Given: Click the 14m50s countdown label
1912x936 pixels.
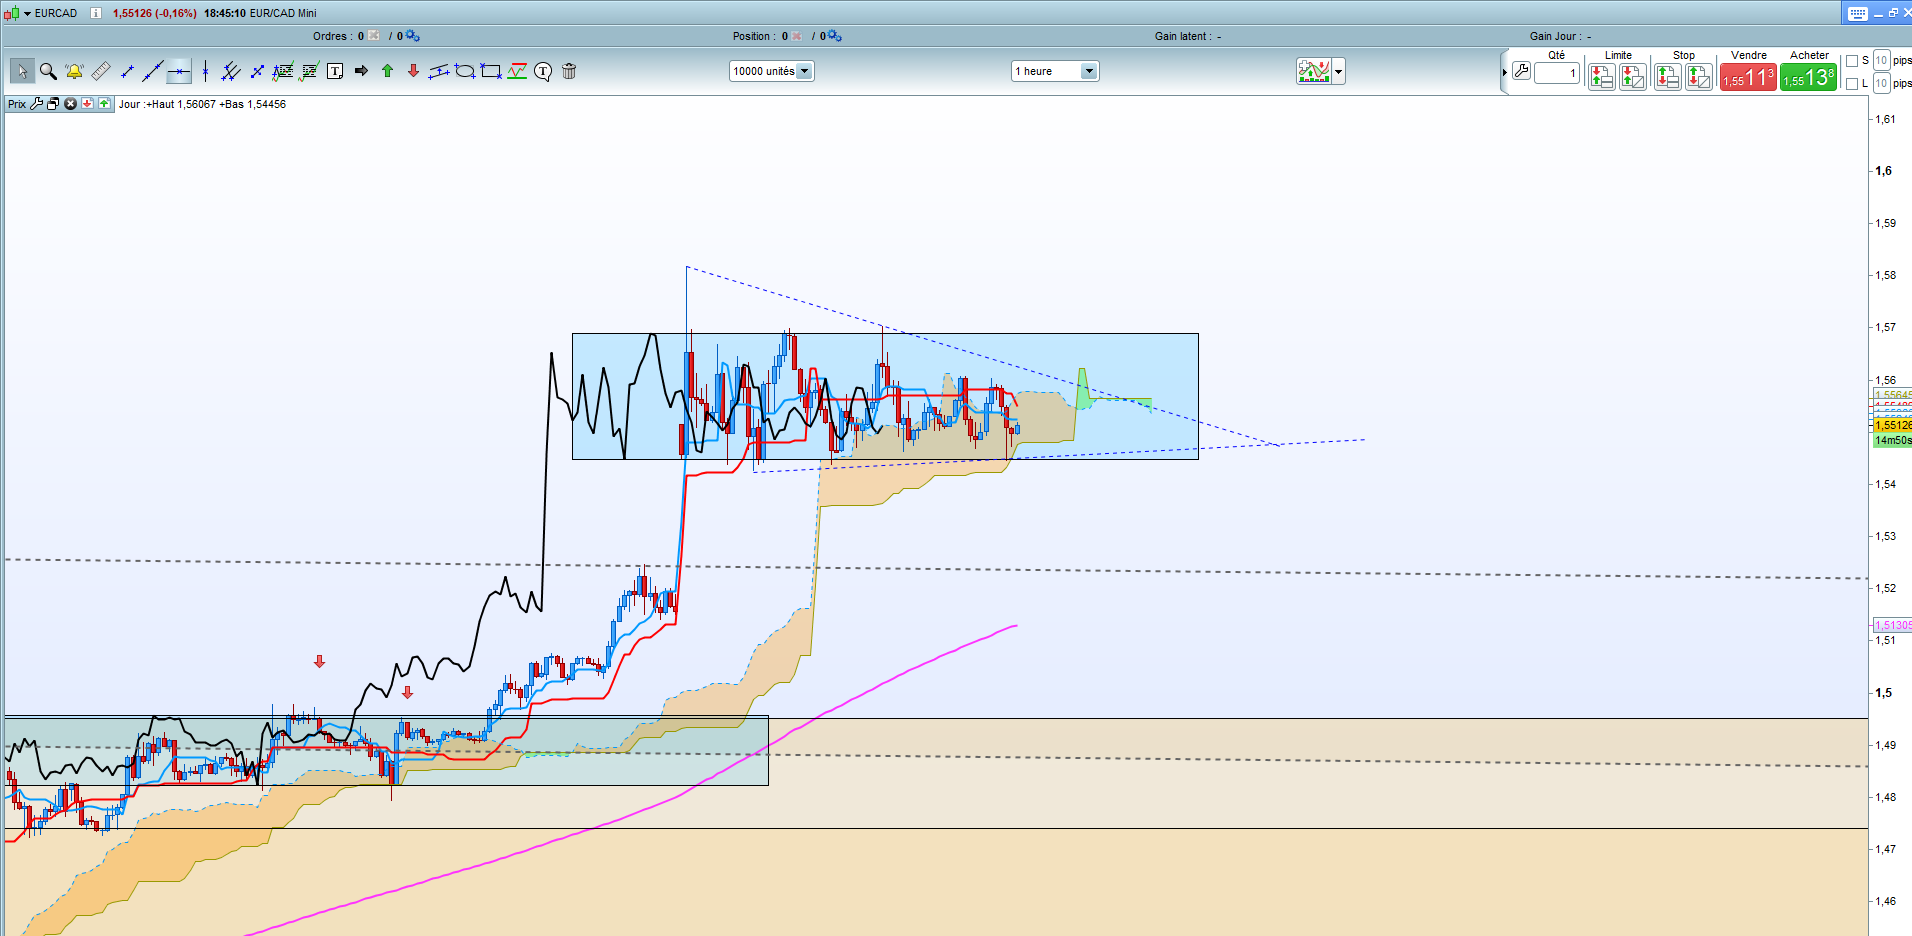Looking at the screenshot, I should 1892,440.
